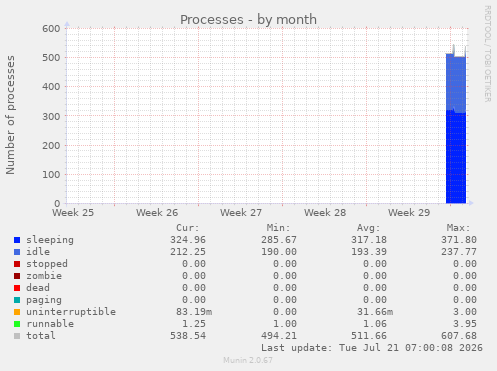
Task: Click idle average value 193.39
Action: pyautogui.click(x=369, y=252)
